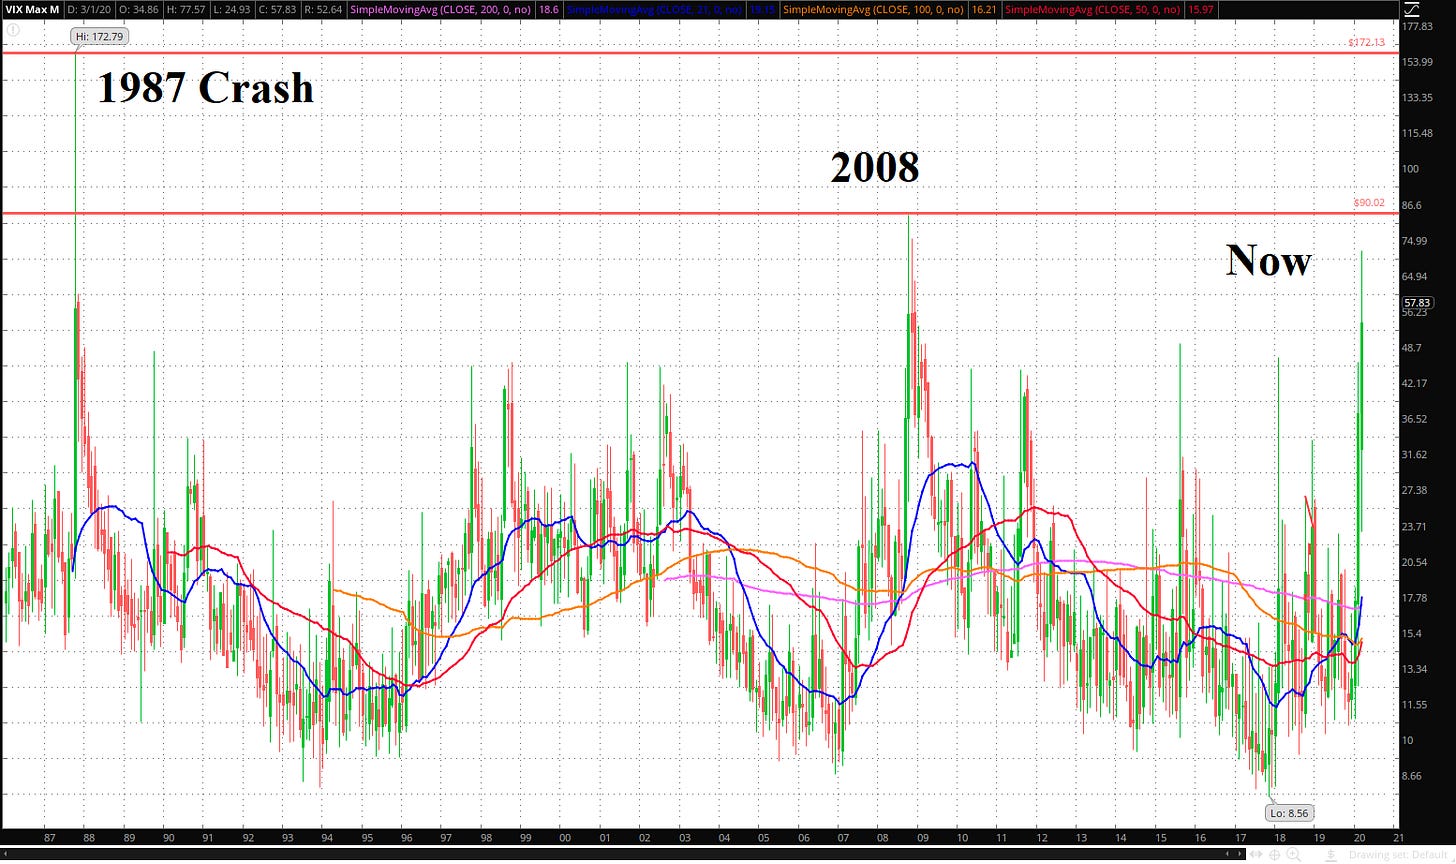1456x864 pixels.
Task: Open the Drawing set: Default selector
Action: pyautogui.click(x=1400, y=855)
